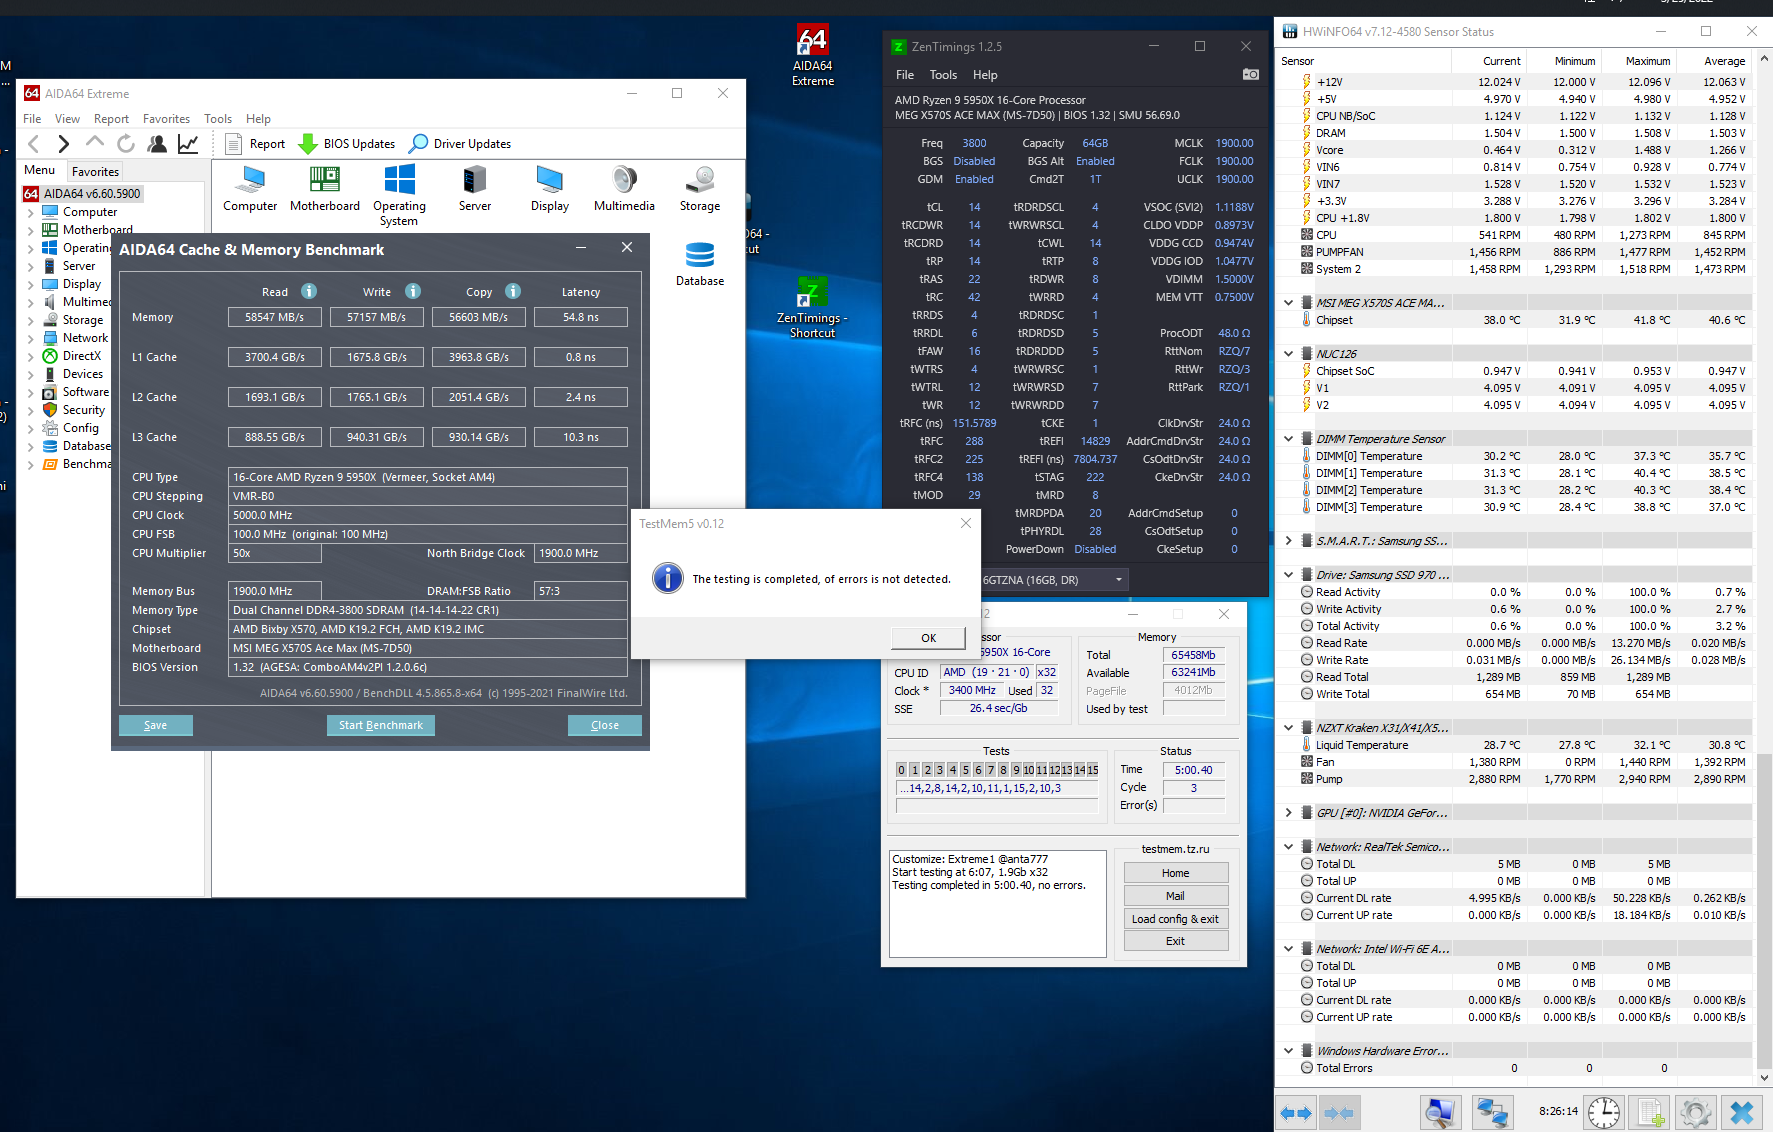Collapse the NUC126 sensor group in HWiNFO
This screenshot has width=1773, height=1132.
click(1289, 353)
